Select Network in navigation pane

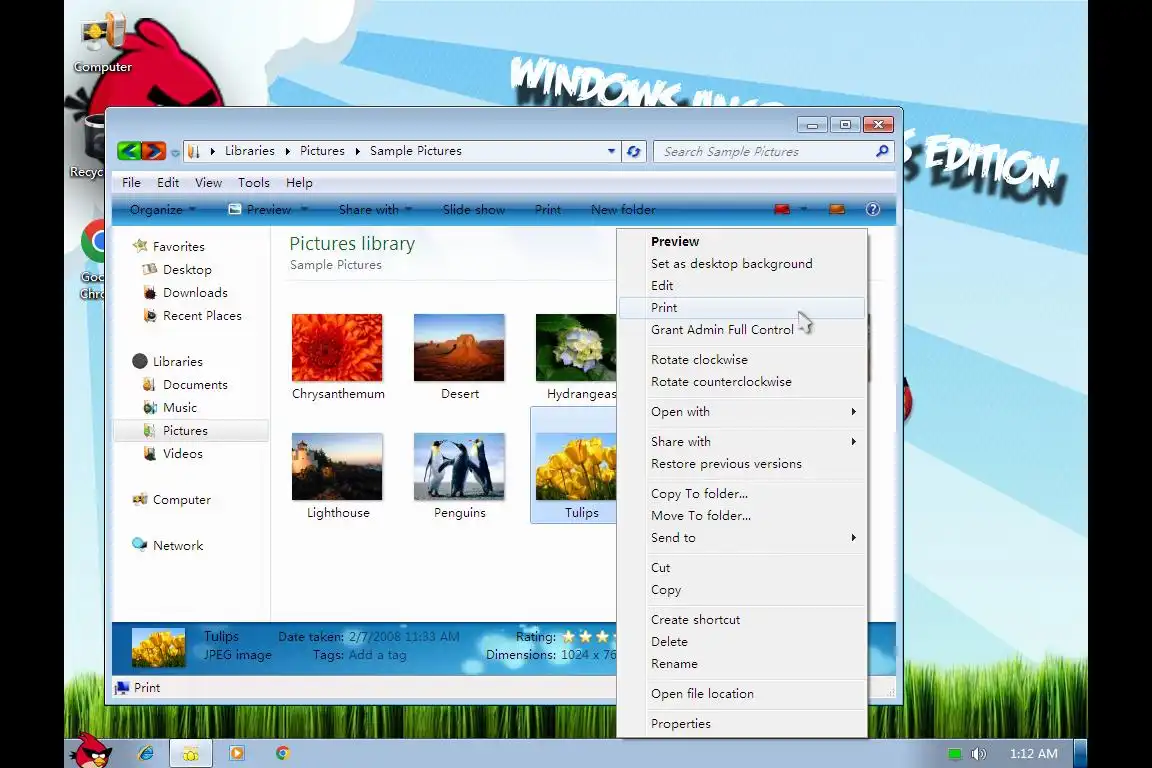tap(178, 545)
